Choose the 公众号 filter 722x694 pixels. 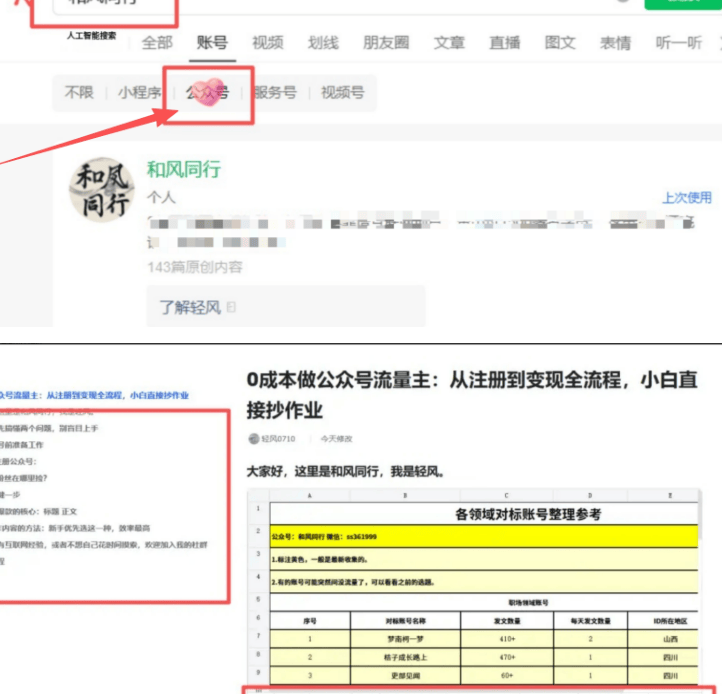[208, 93]
